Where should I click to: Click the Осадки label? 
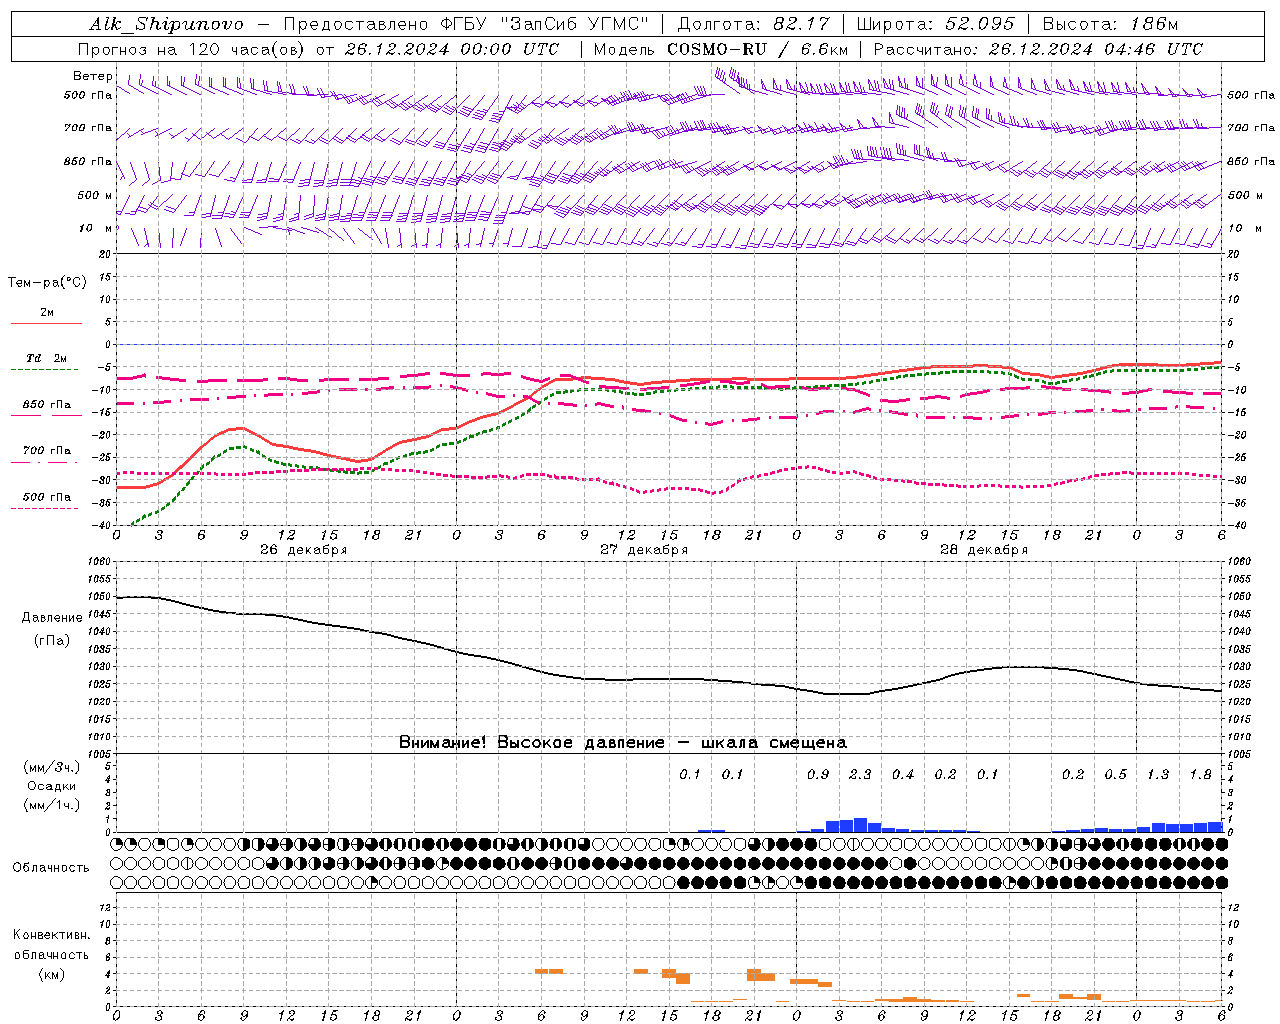[x=52, y=786]
